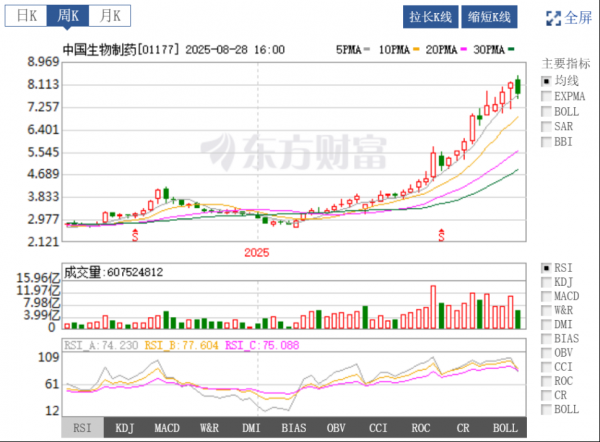Switch to the 日K daily chart tab
Image resolution: width=600 pixels, height=442 pixels.
pyautogui.click(x=26, y=16)
